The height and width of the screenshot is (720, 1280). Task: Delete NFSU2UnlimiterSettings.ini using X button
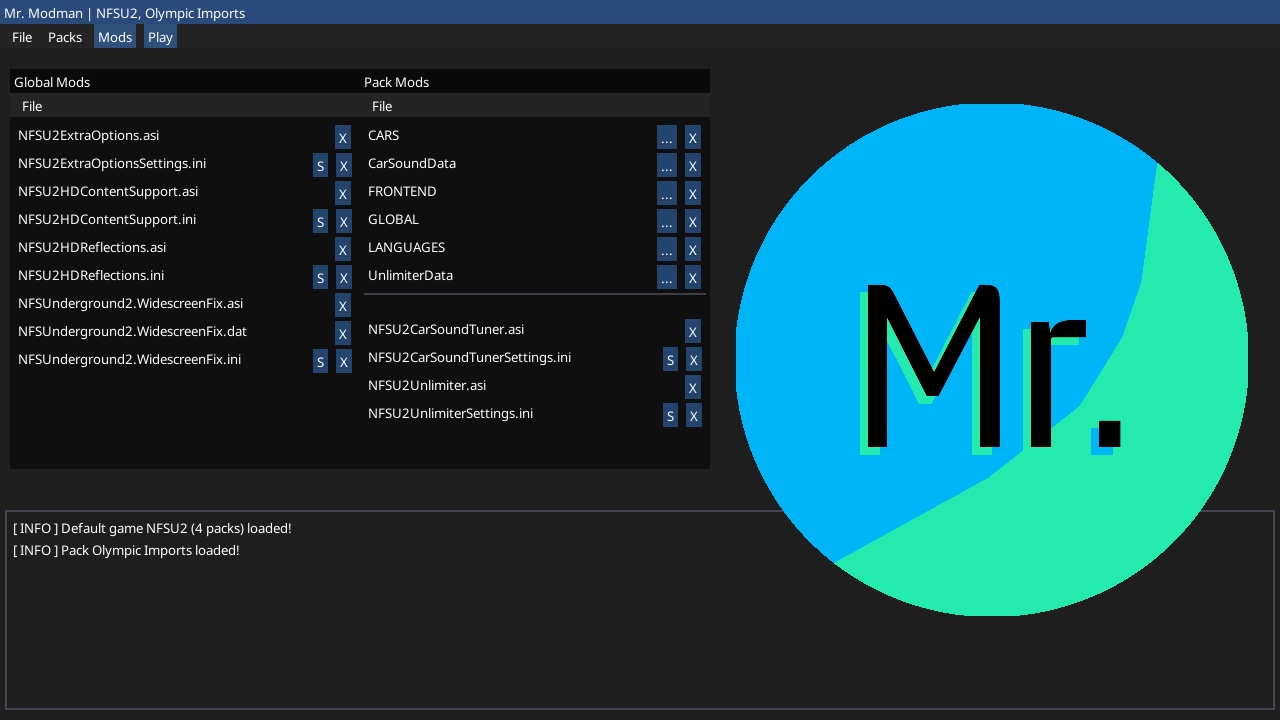click(693, 416)
